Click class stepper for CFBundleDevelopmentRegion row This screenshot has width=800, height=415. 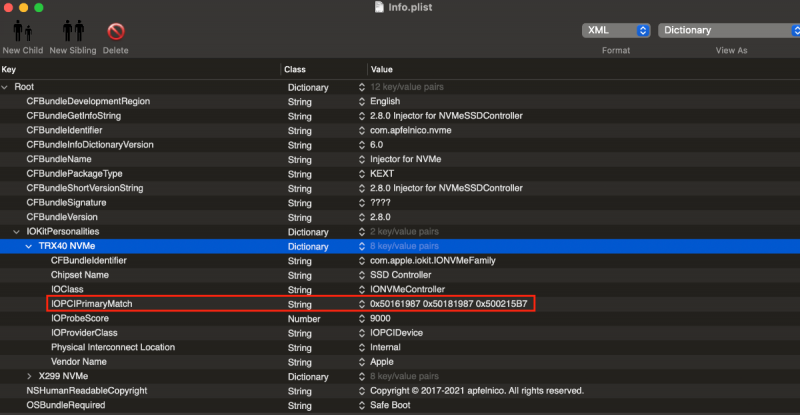pos(362,102)
